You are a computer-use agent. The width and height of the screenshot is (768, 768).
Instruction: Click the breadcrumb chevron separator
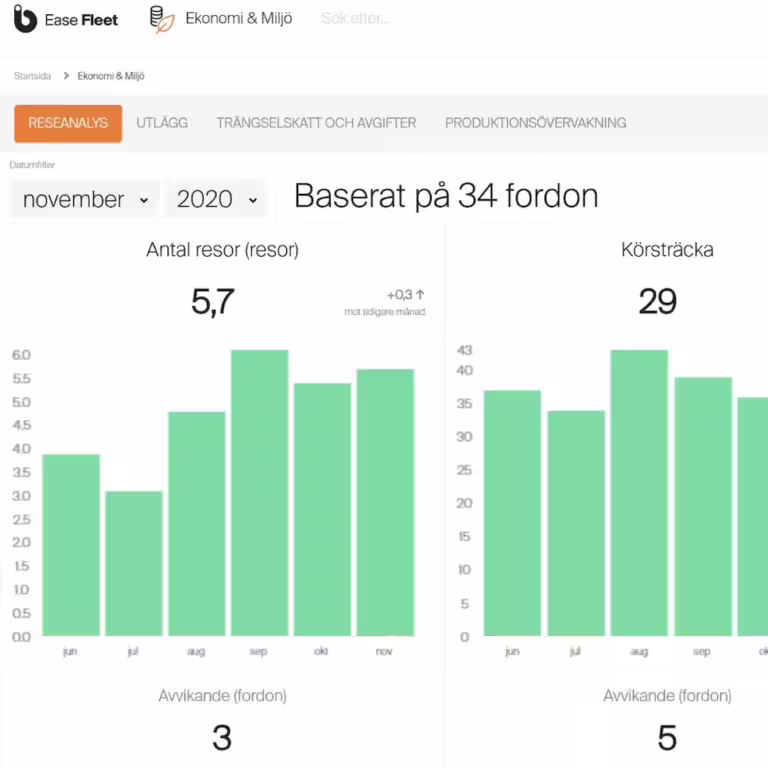click(65, 76)
